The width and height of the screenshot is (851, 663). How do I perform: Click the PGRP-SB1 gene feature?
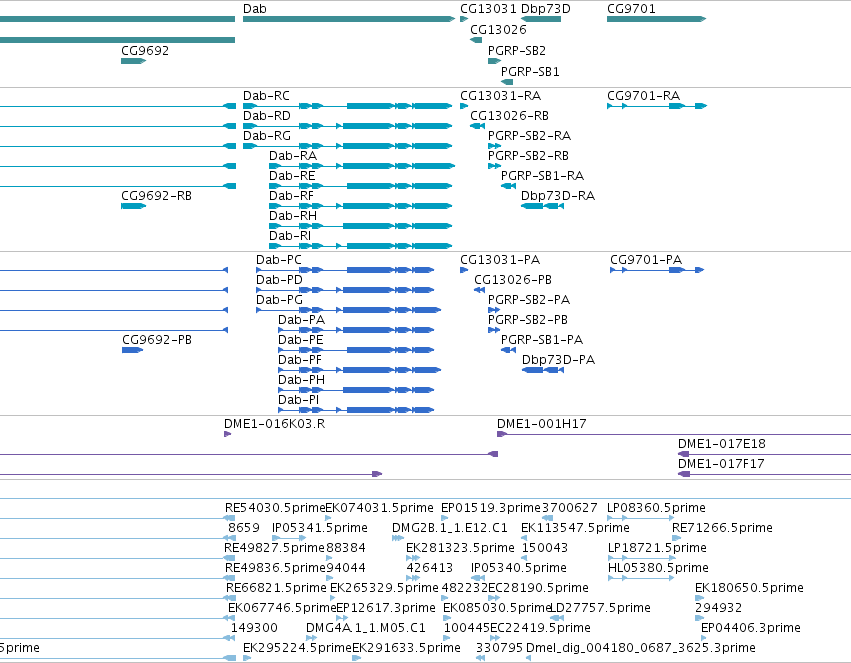point(507,82)
